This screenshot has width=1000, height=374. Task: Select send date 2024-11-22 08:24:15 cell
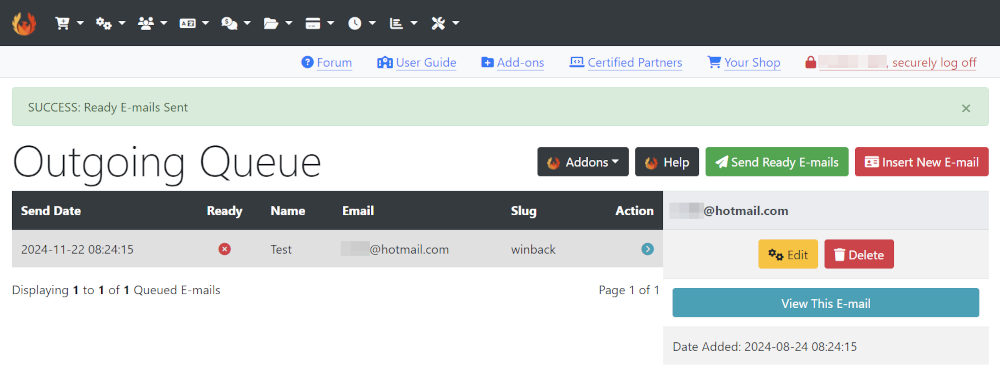pos(77,250)
